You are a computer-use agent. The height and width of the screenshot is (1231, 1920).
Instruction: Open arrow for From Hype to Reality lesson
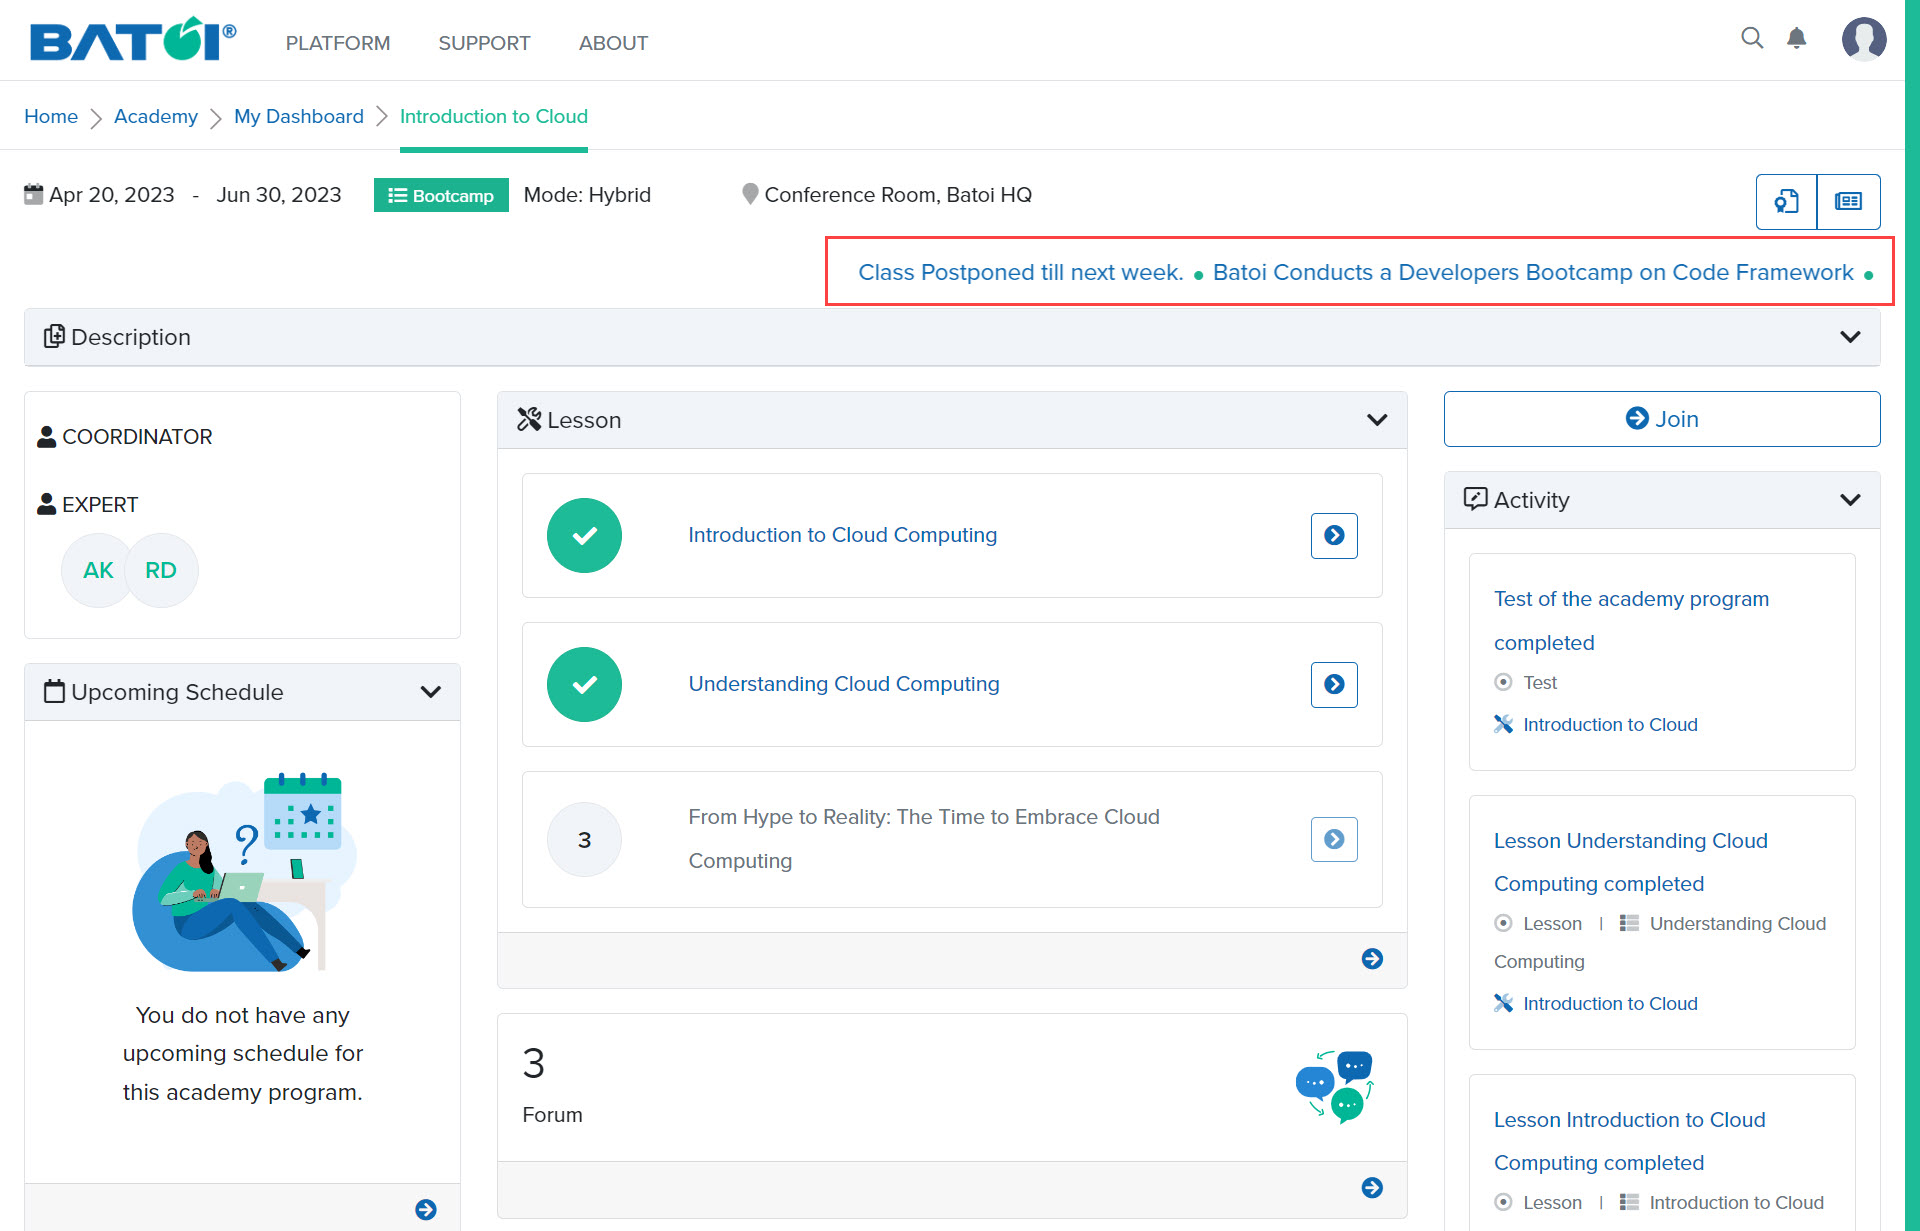tap(1334, 839)
